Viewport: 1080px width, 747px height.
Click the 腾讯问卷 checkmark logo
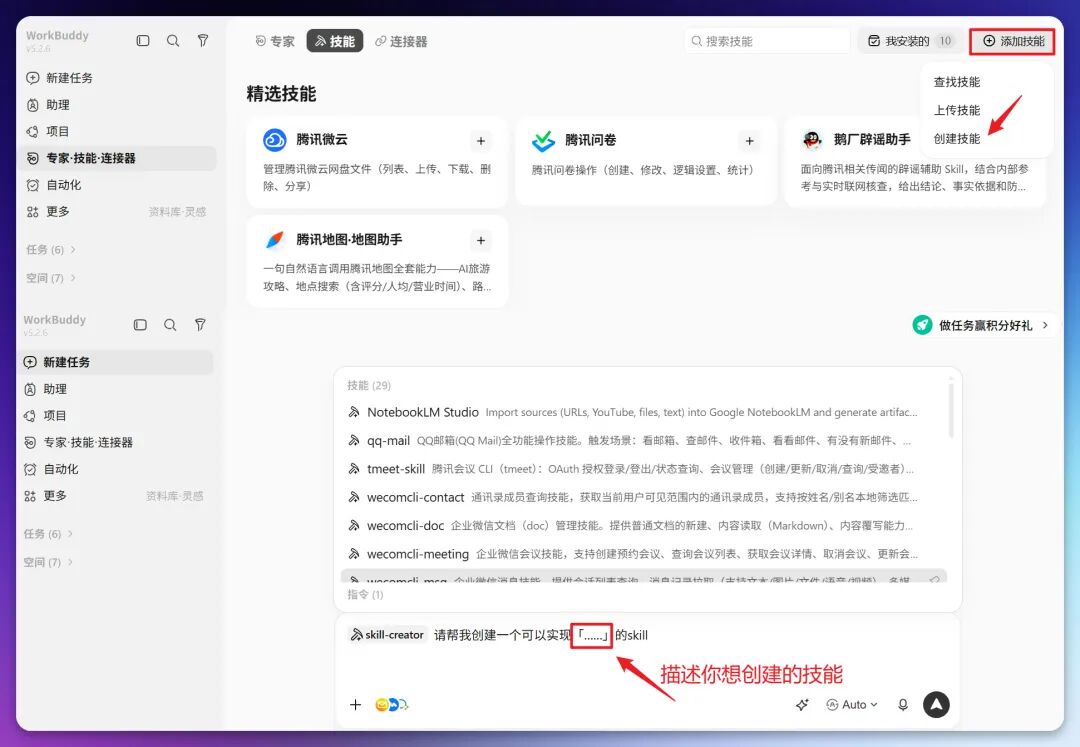543,140
